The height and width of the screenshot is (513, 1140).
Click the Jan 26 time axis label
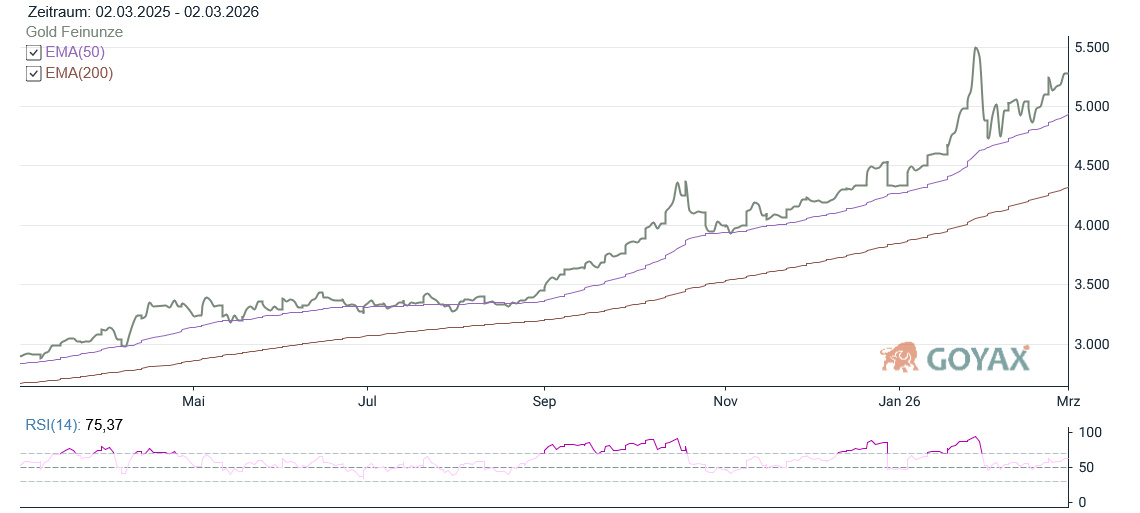pyautogui.click(x=898, y=401)
